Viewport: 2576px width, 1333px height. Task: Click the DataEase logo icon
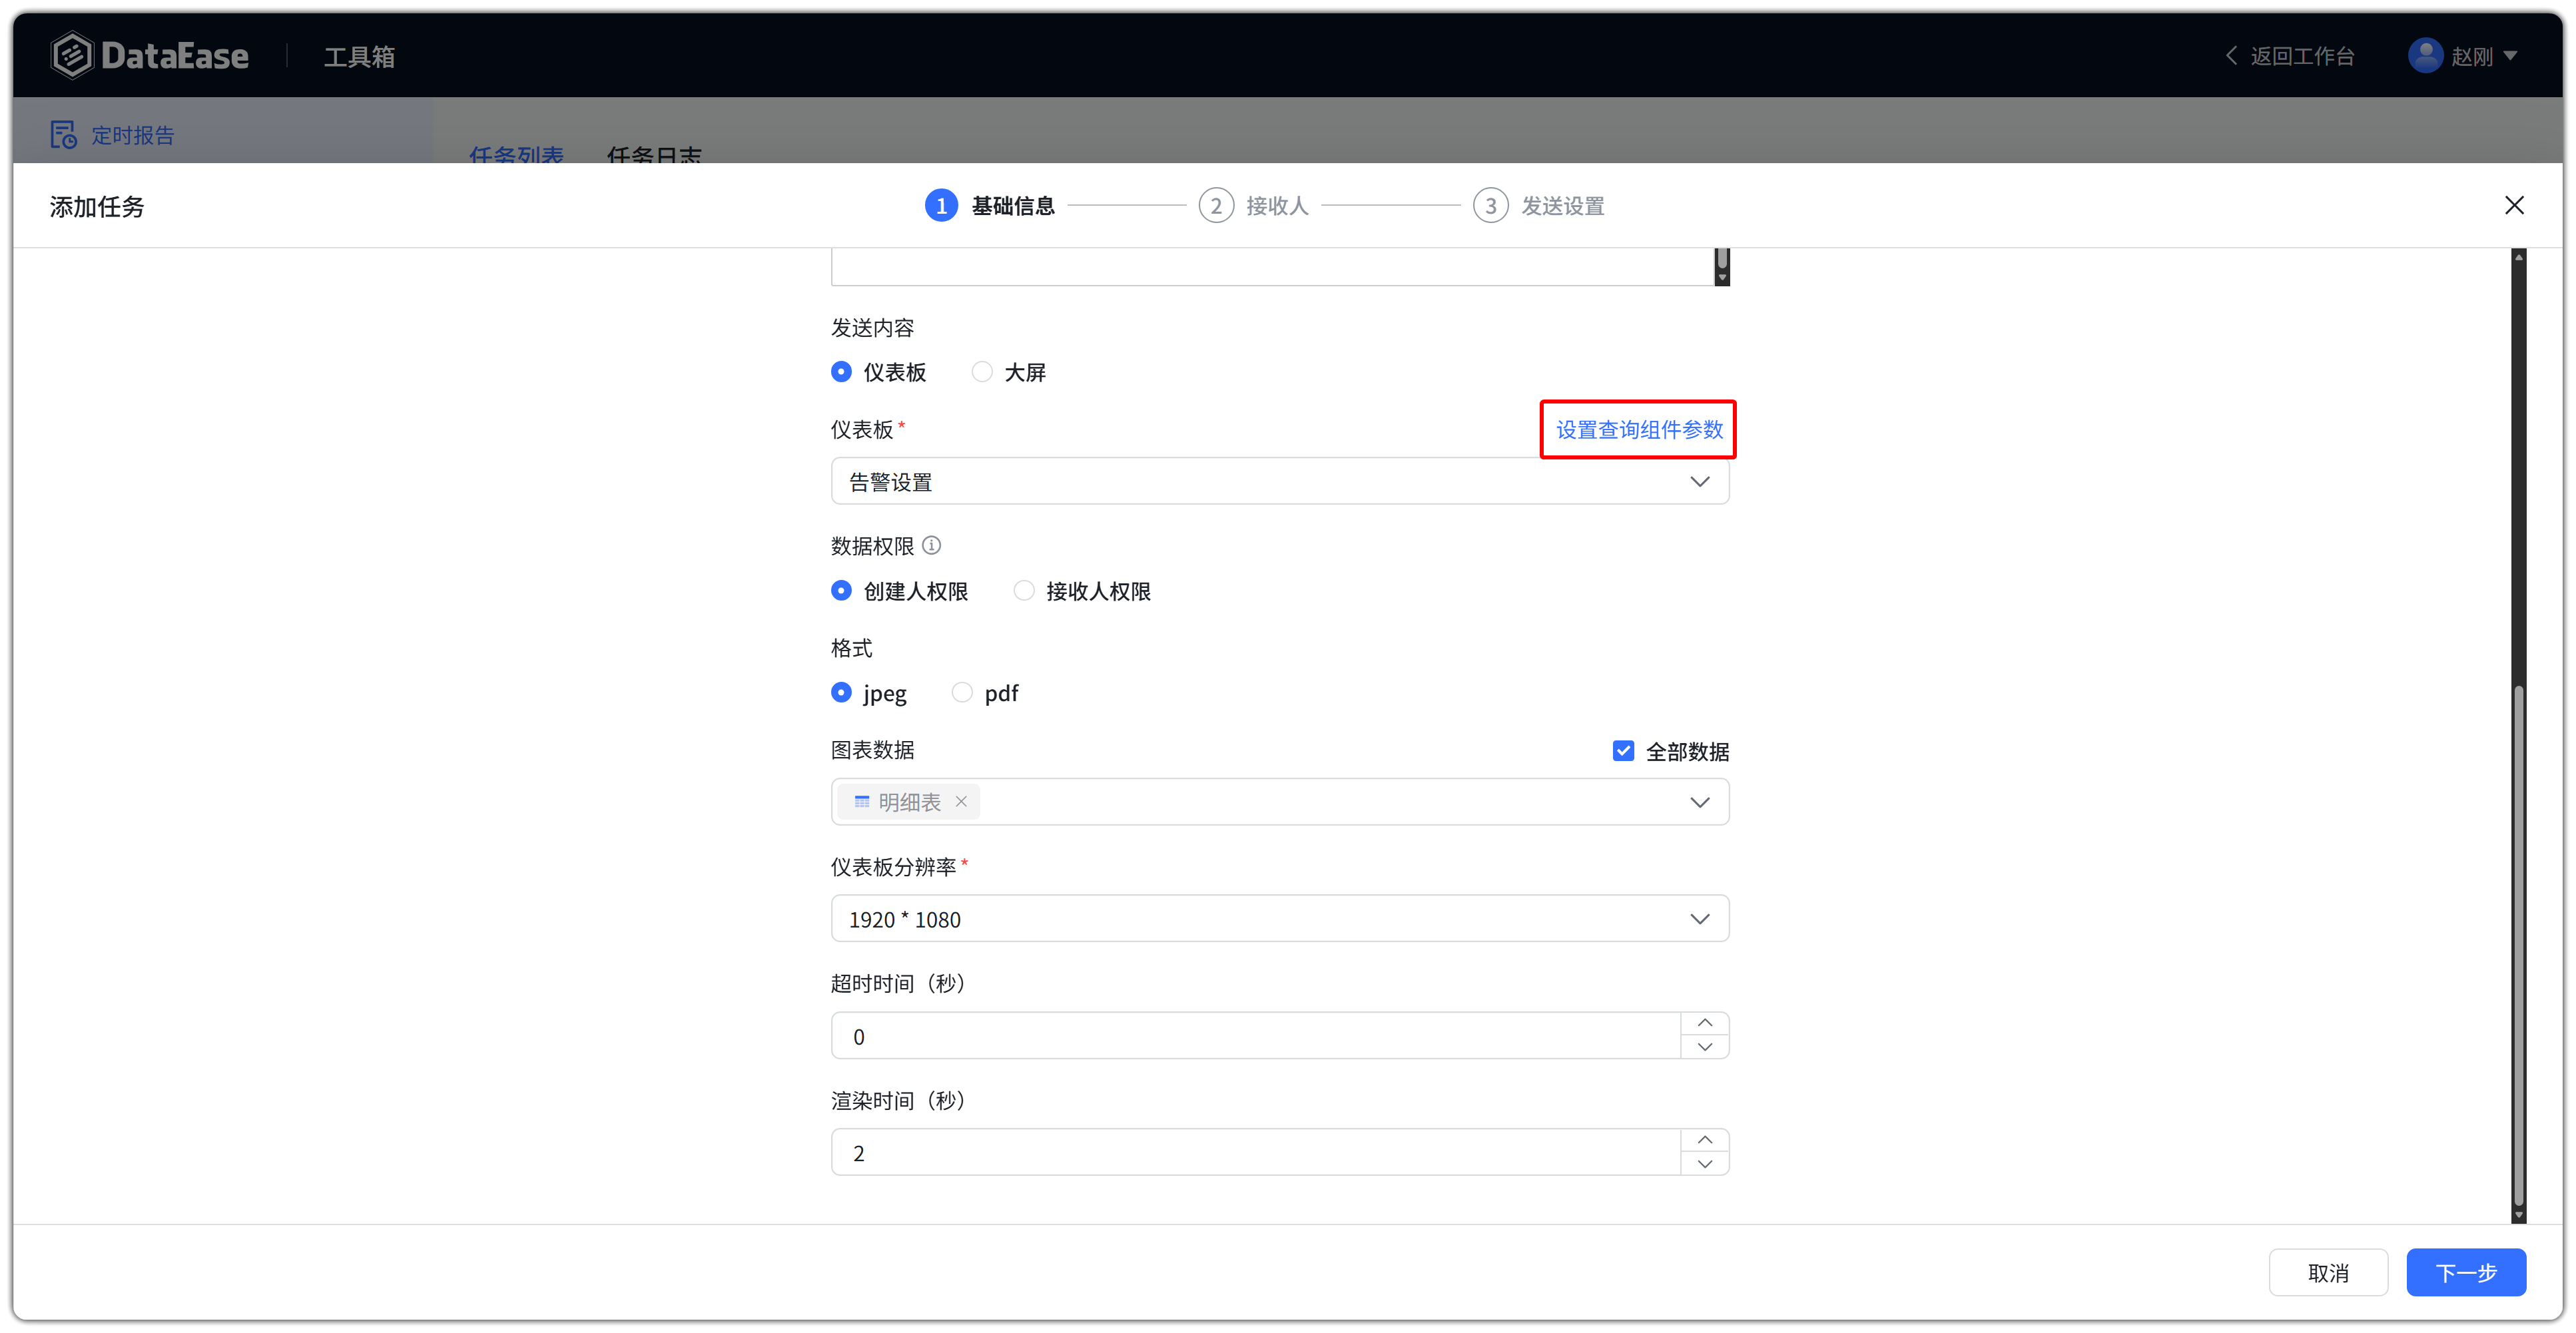pyautogui.click(x=72, y=55)
